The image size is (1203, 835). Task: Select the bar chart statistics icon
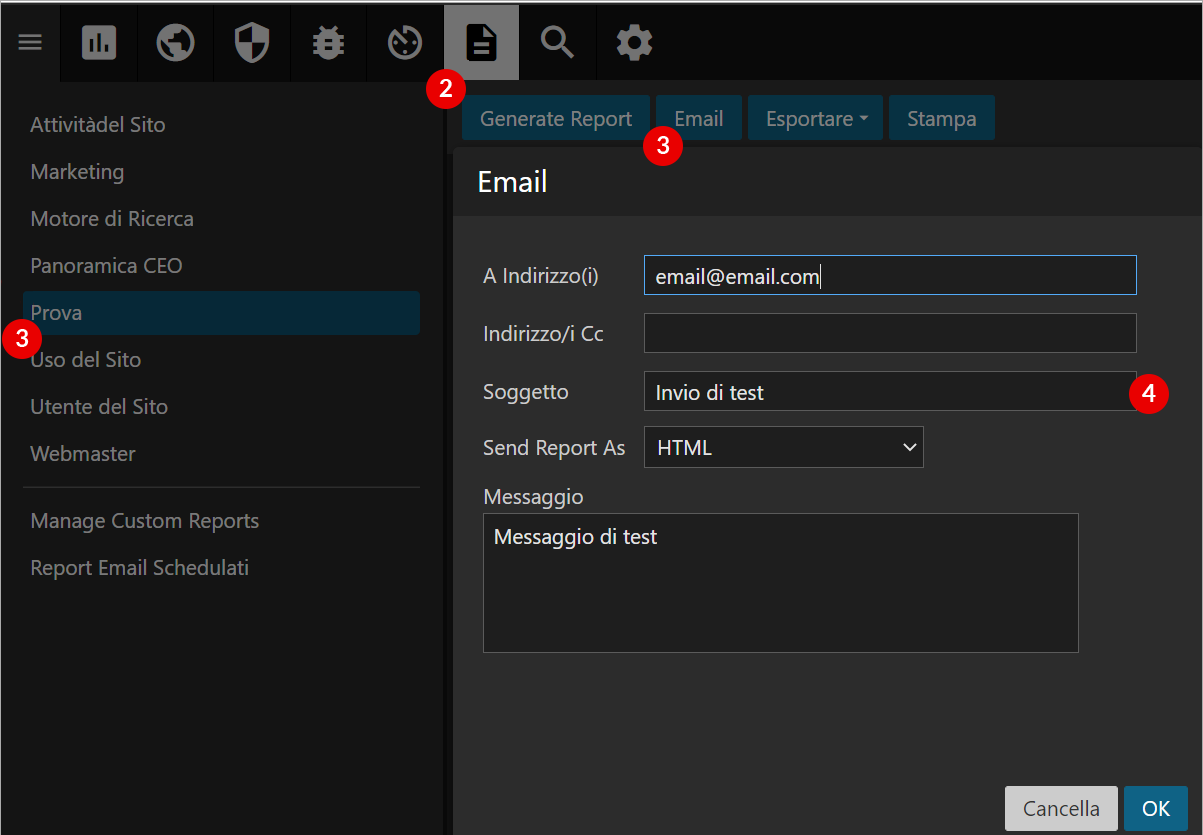(98, 42)
